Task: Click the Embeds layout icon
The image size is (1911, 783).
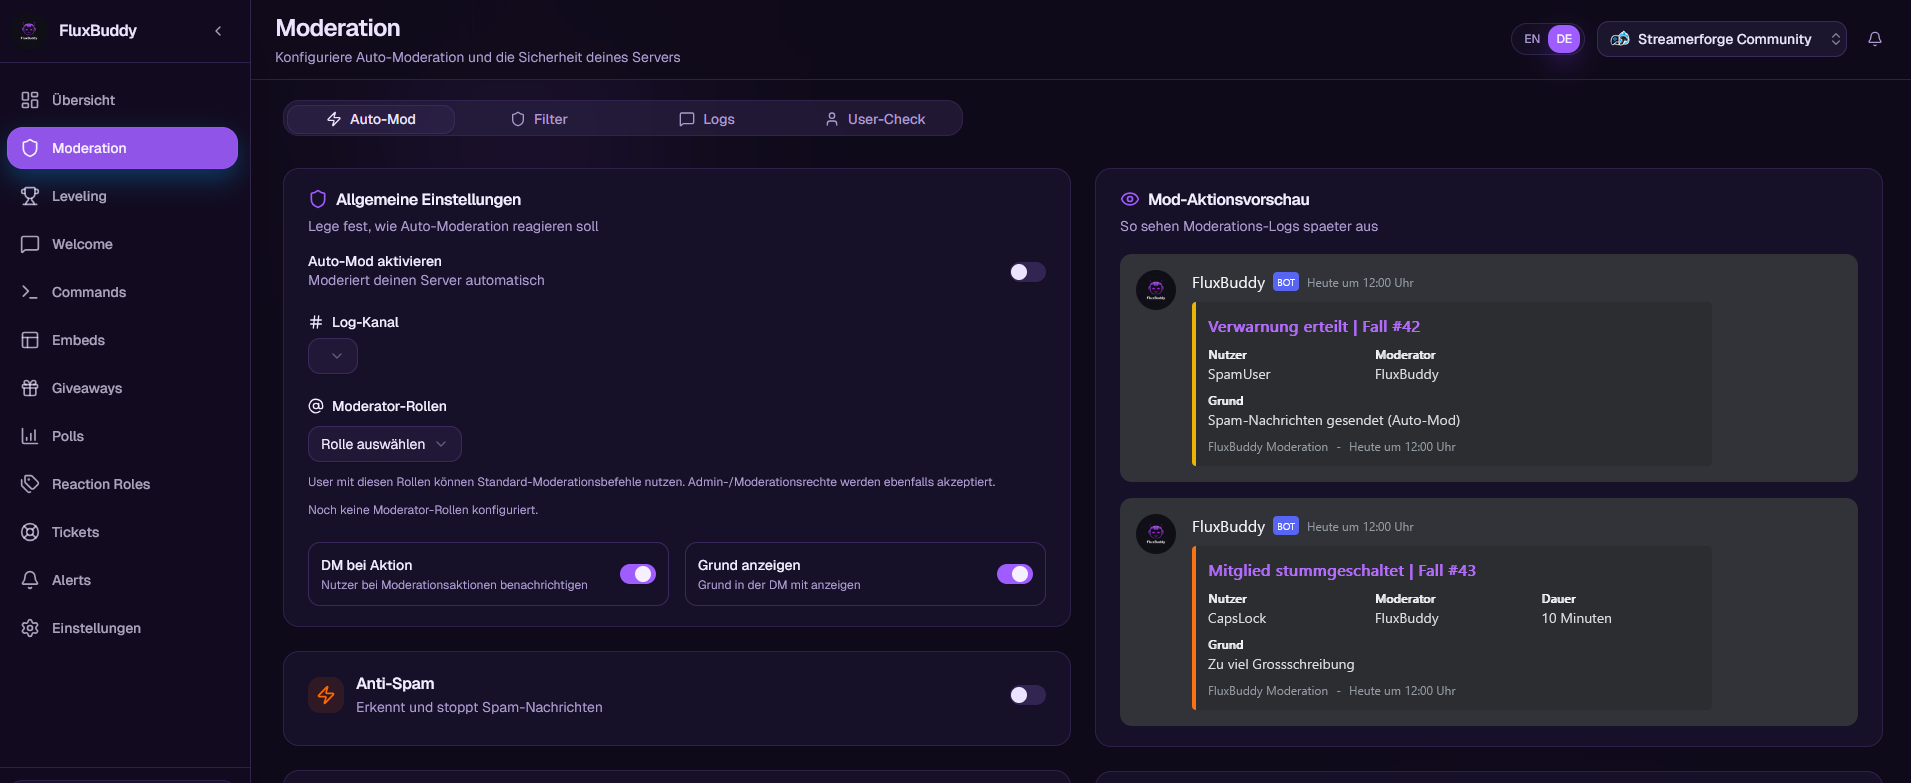Action: point(30,340)
